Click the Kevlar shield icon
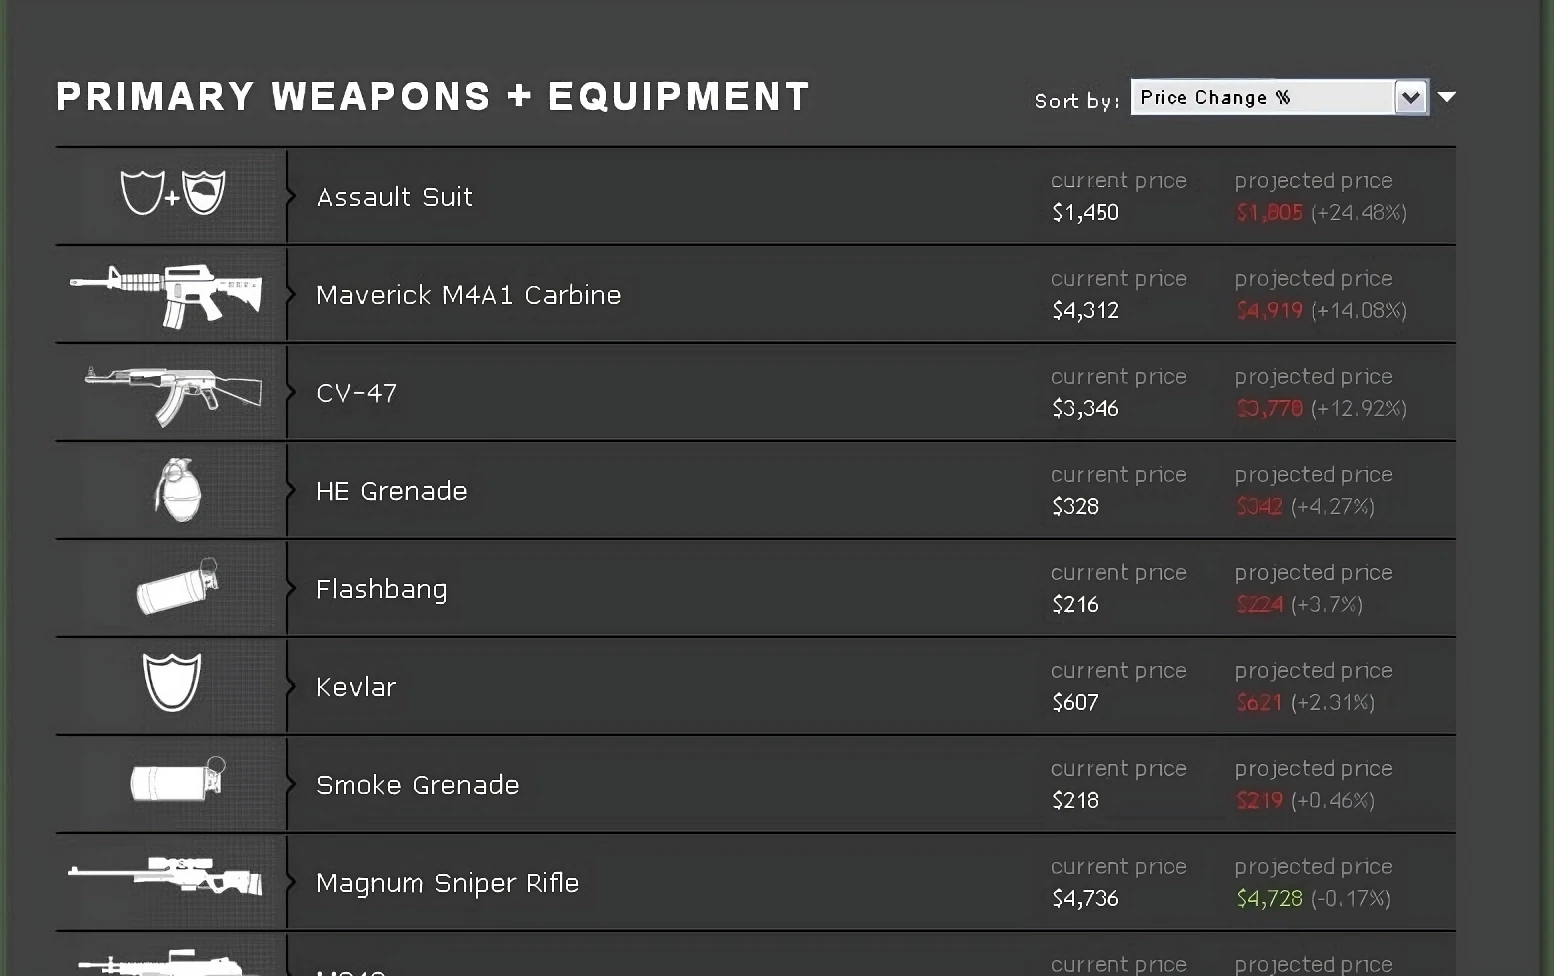 tap(172, 682)
